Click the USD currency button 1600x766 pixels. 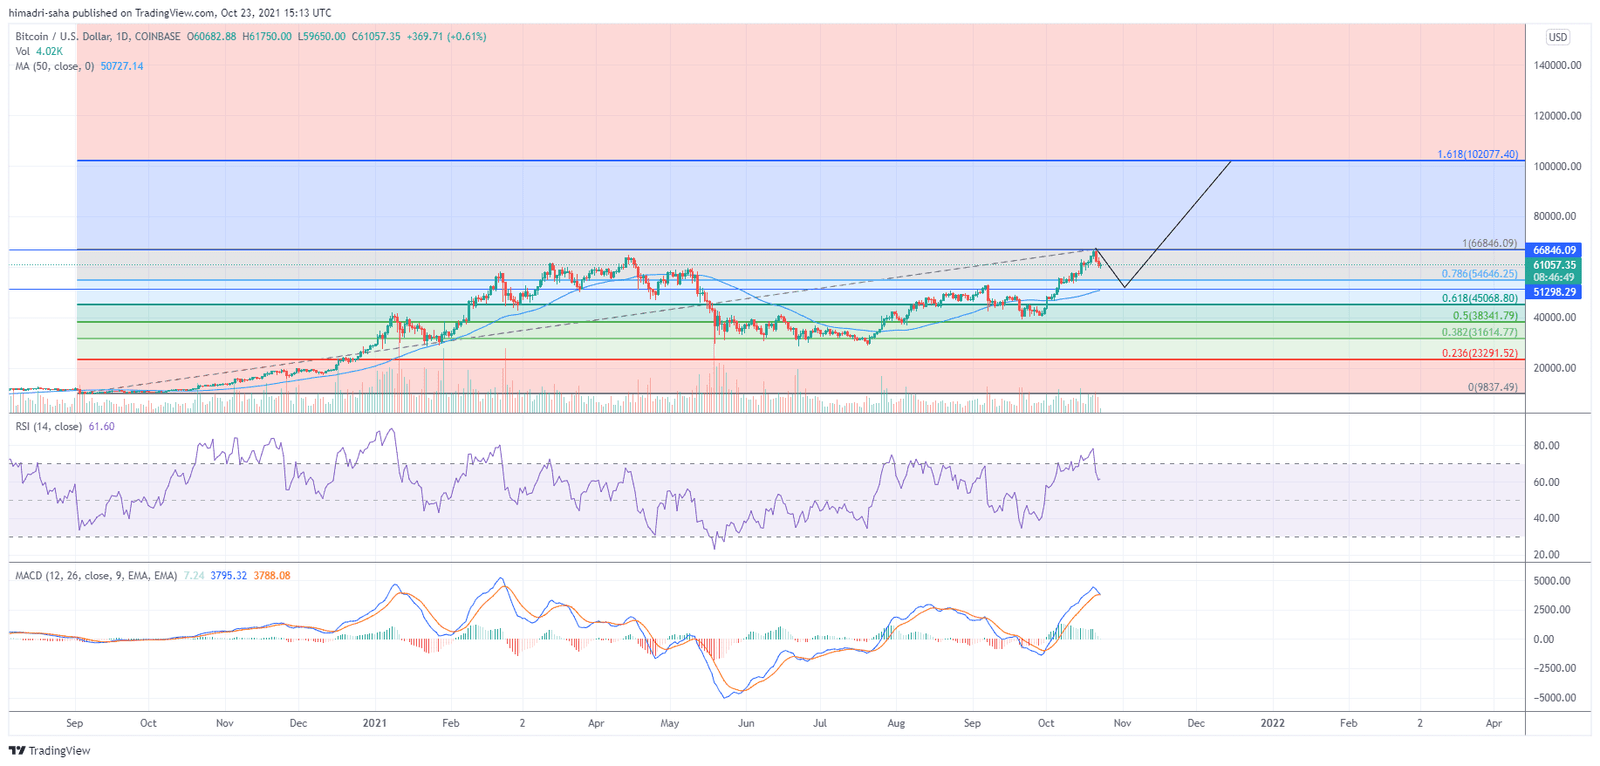1558,37
